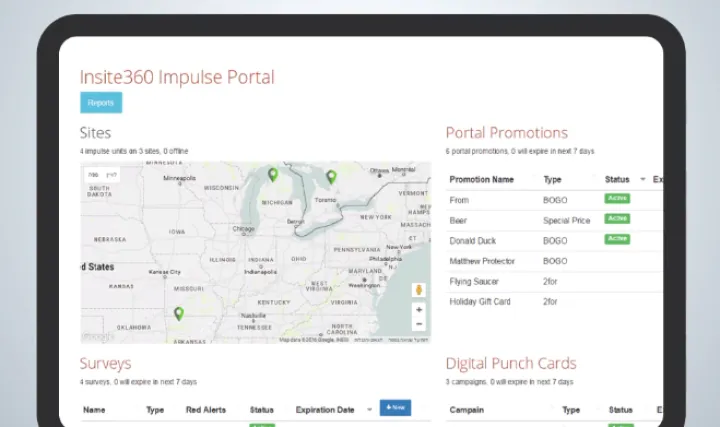The width and height of the screenshot is (720, 427).
Task: Zoom in on the Sites map
Action: tap(418, 310)
